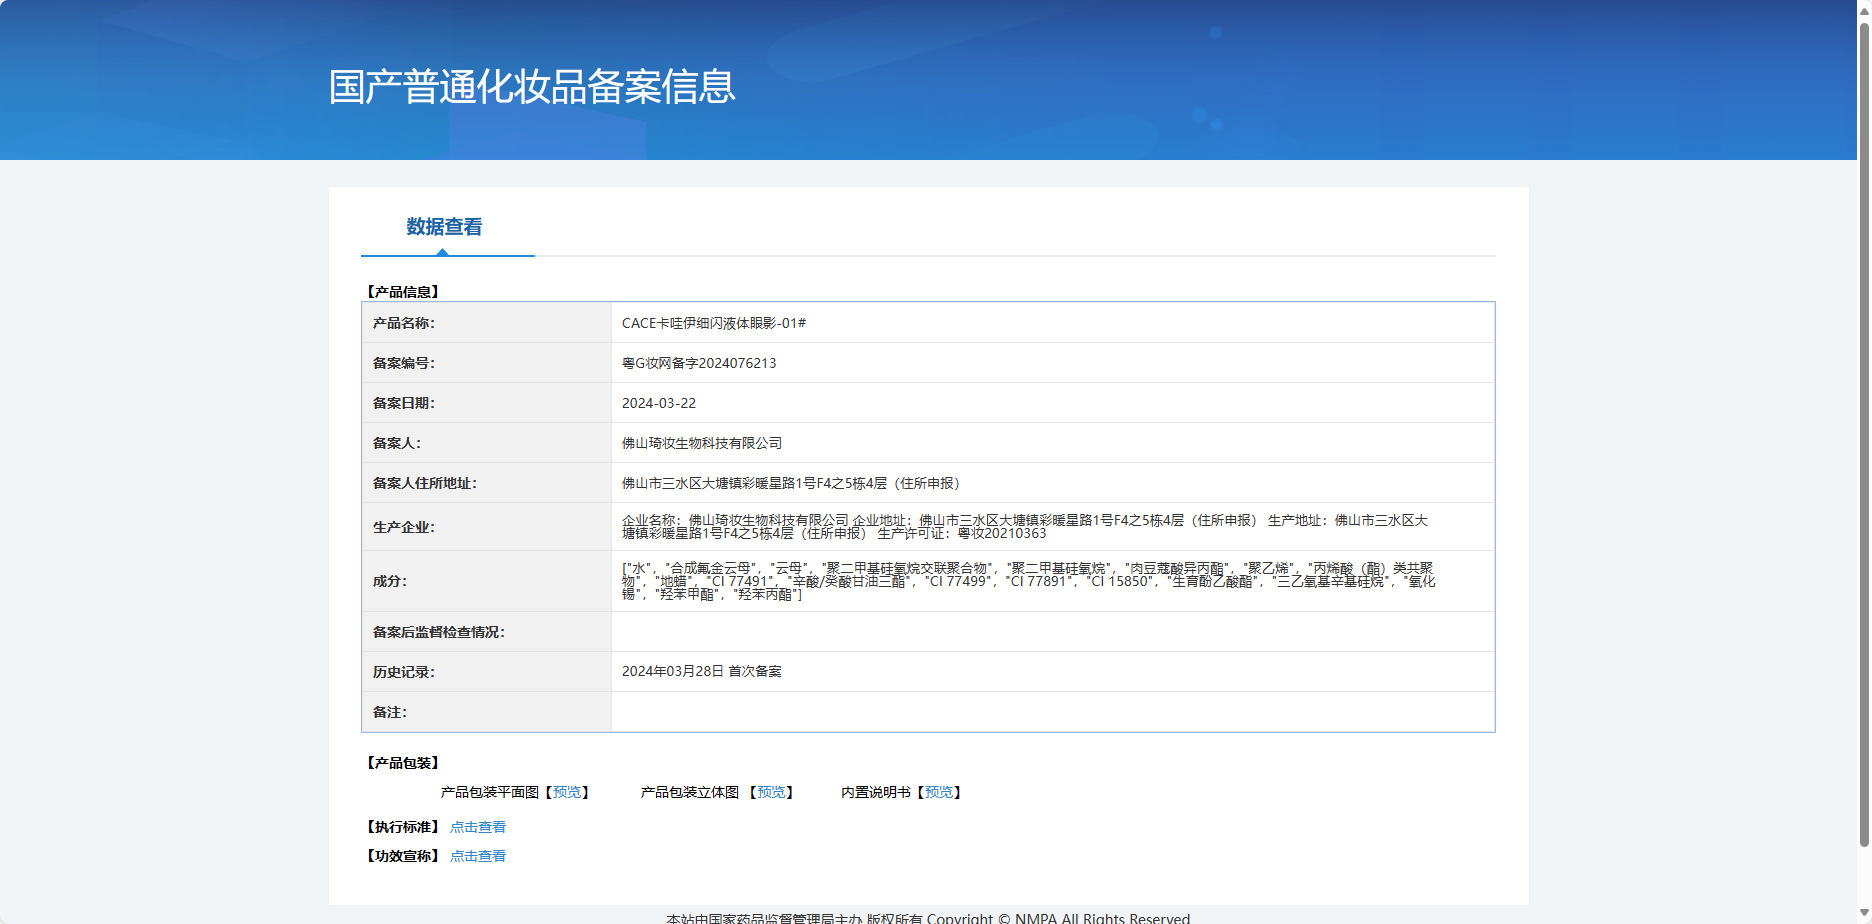This screenshot has width=1872, height=924.
Task: Click the page vertical scrollbar
Action: pos(1864,430)
